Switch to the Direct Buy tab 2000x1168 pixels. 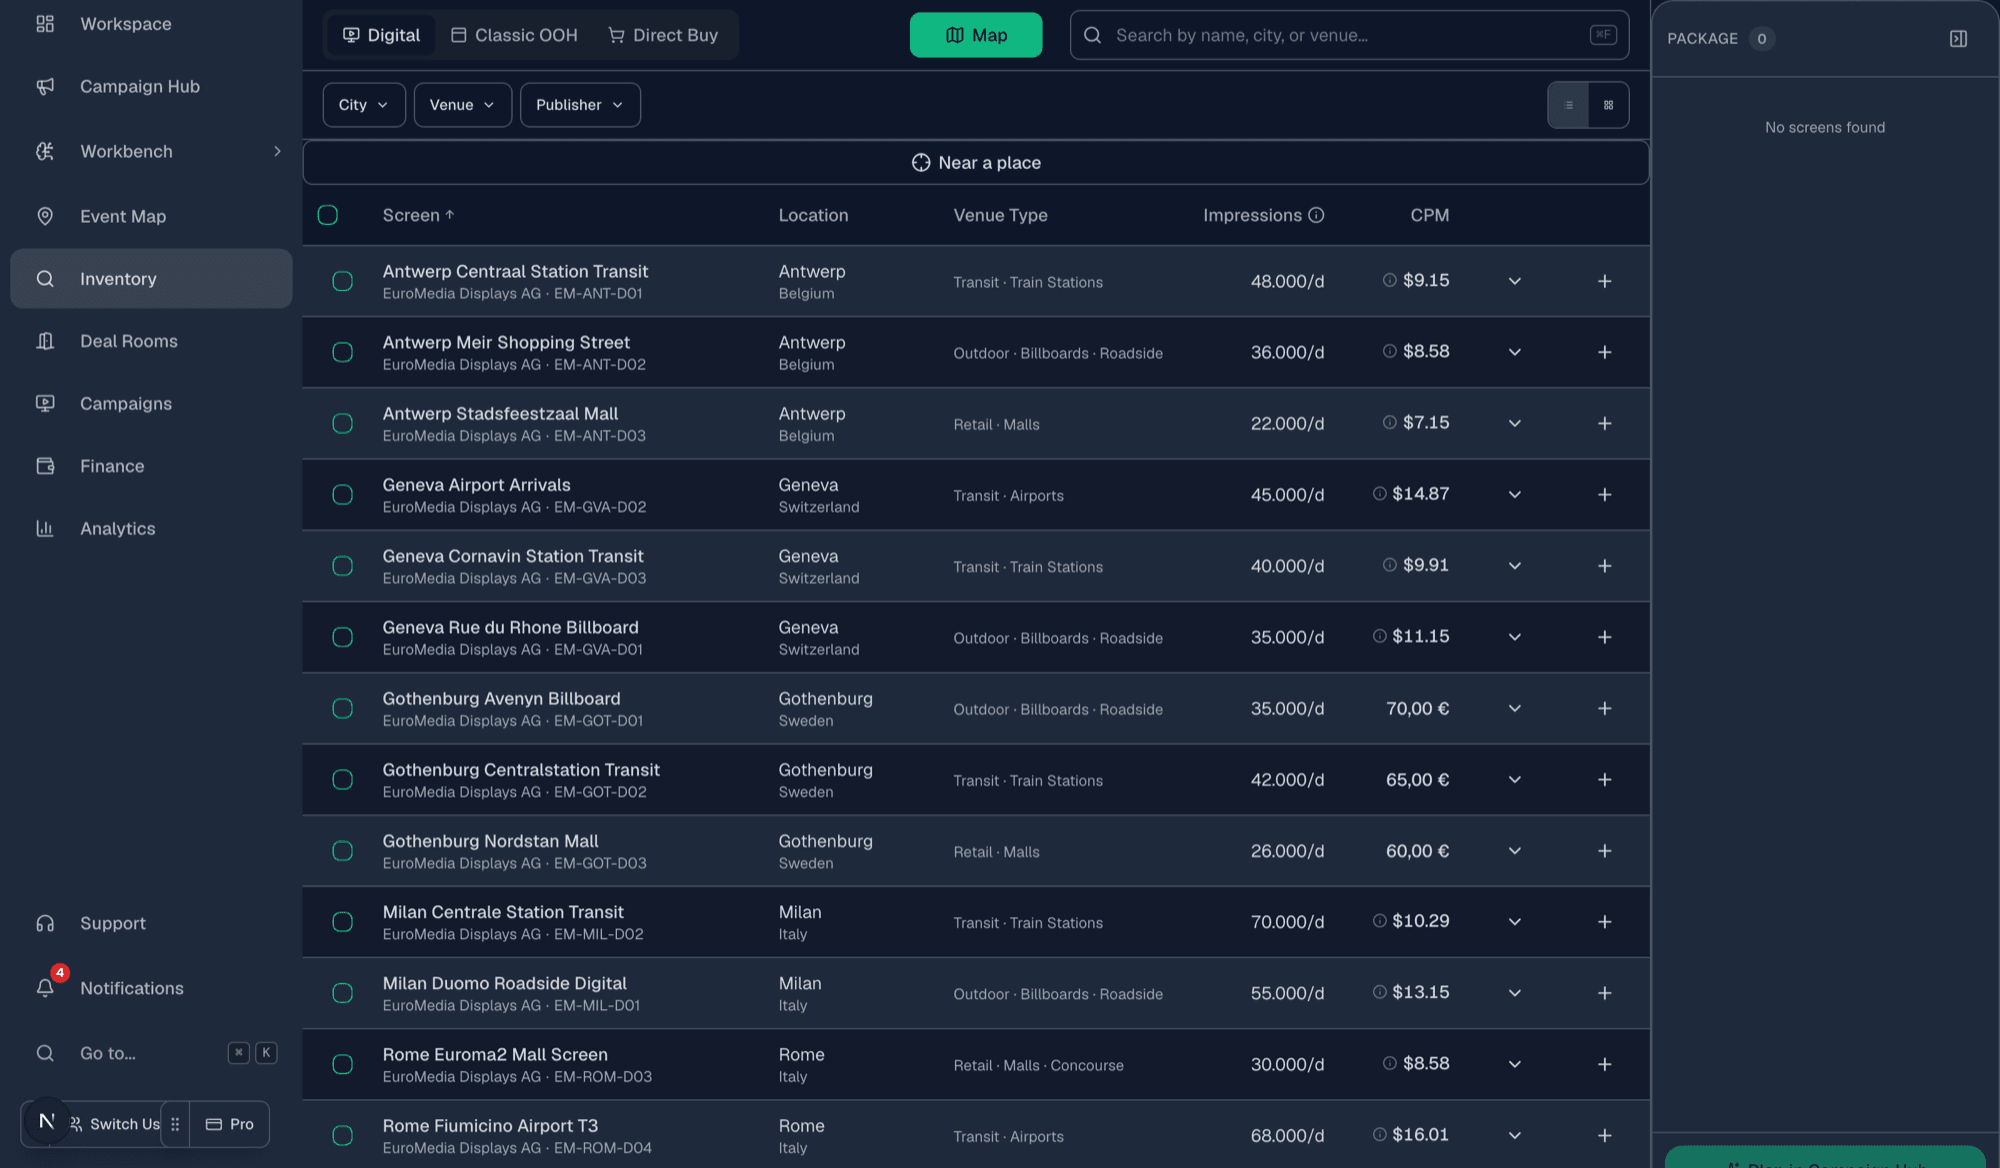point(663,35)
